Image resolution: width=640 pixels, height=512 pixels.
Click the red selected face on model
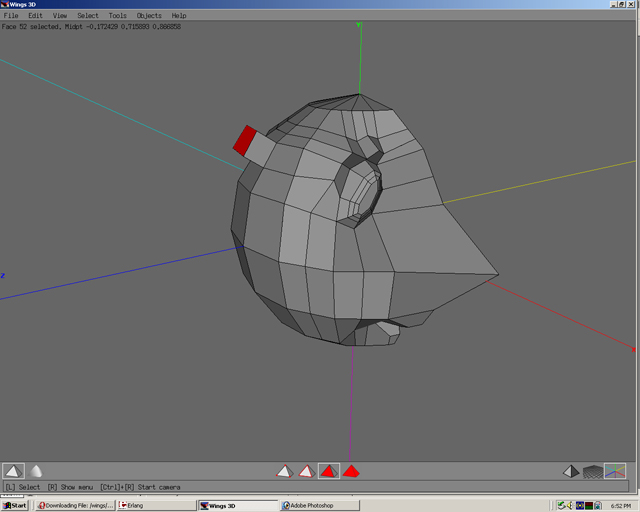244,140
